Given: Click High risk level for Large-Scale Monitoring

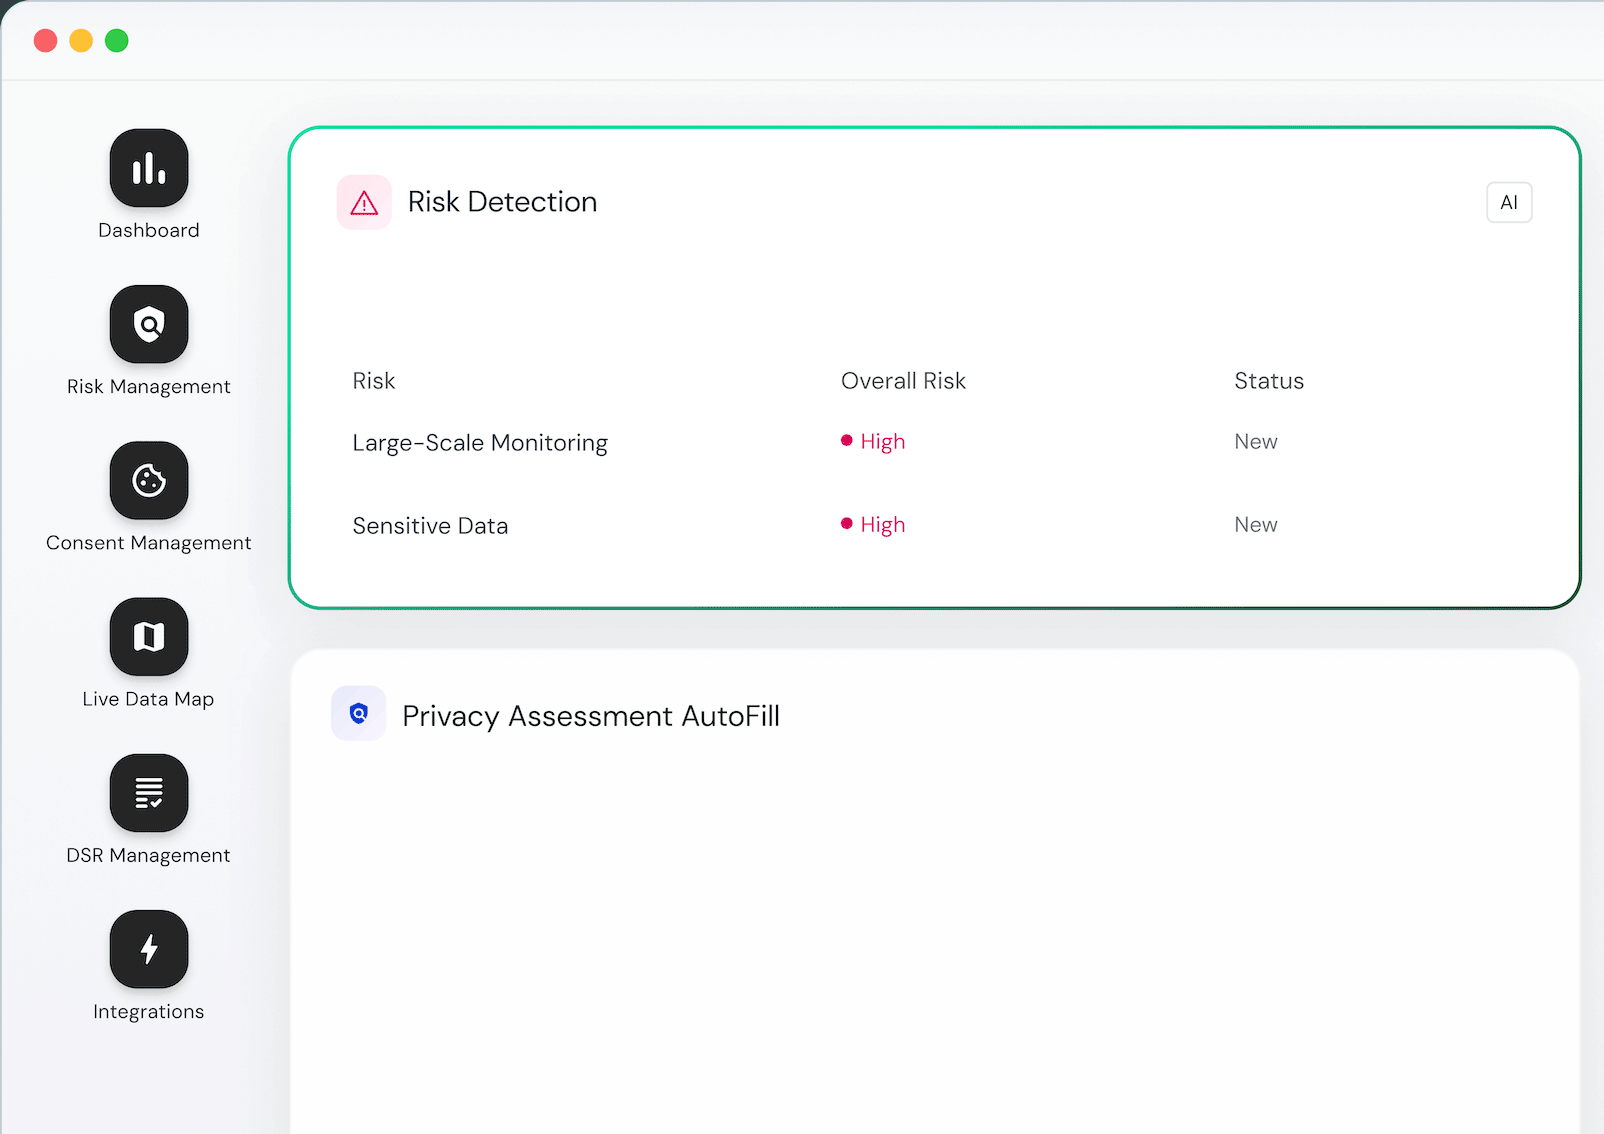Looking at the screenshot, I should (x=881, y=442).
